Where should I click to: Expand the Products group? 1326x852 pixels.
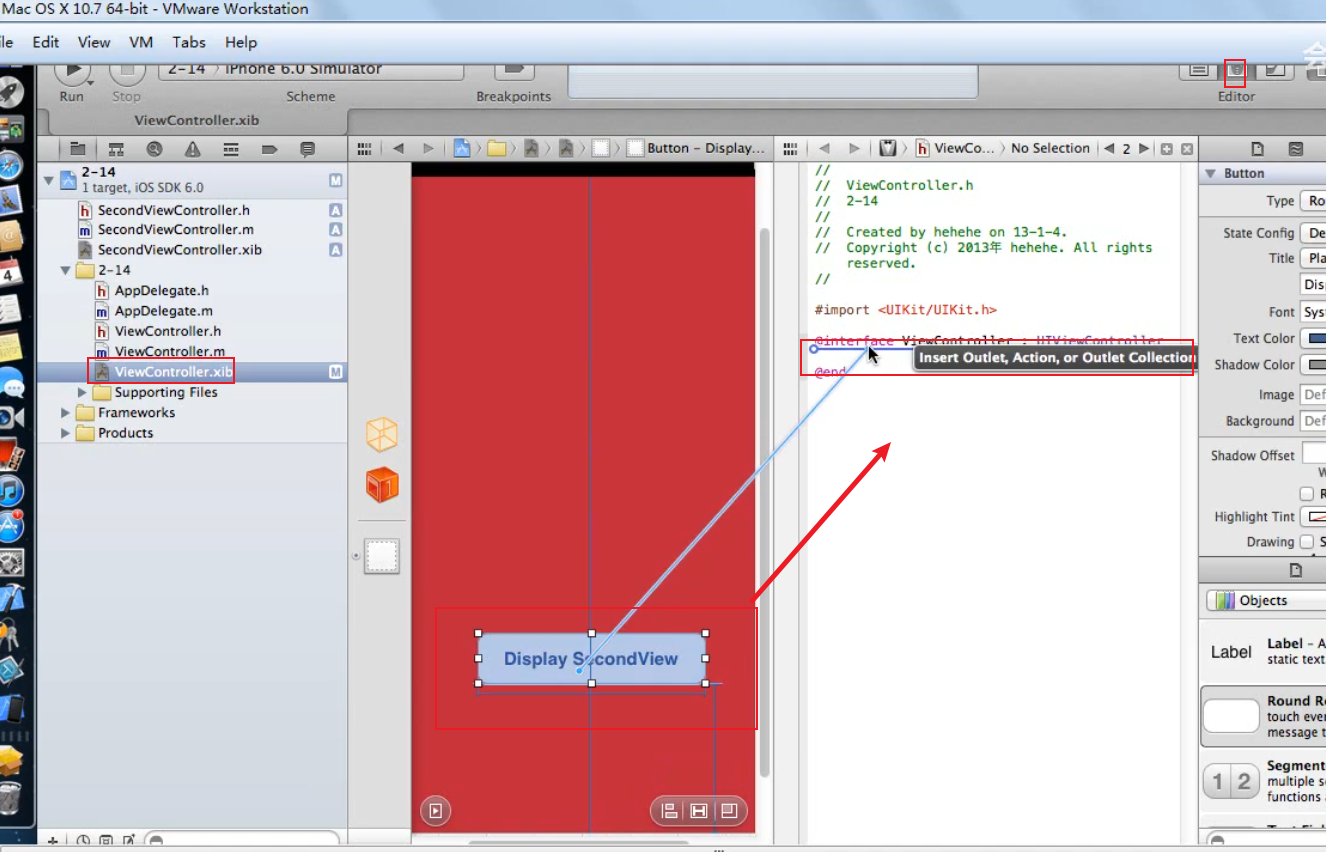[66, 433]
